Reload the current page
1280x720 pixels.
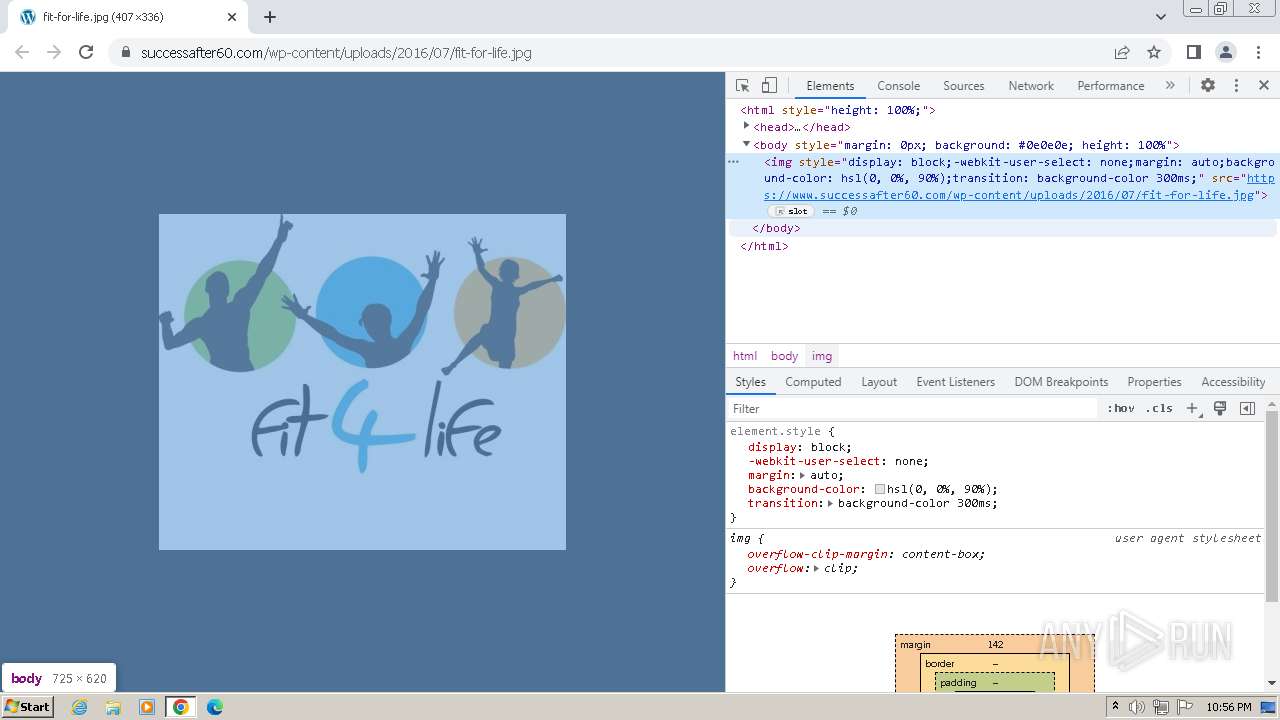(86, 52)
